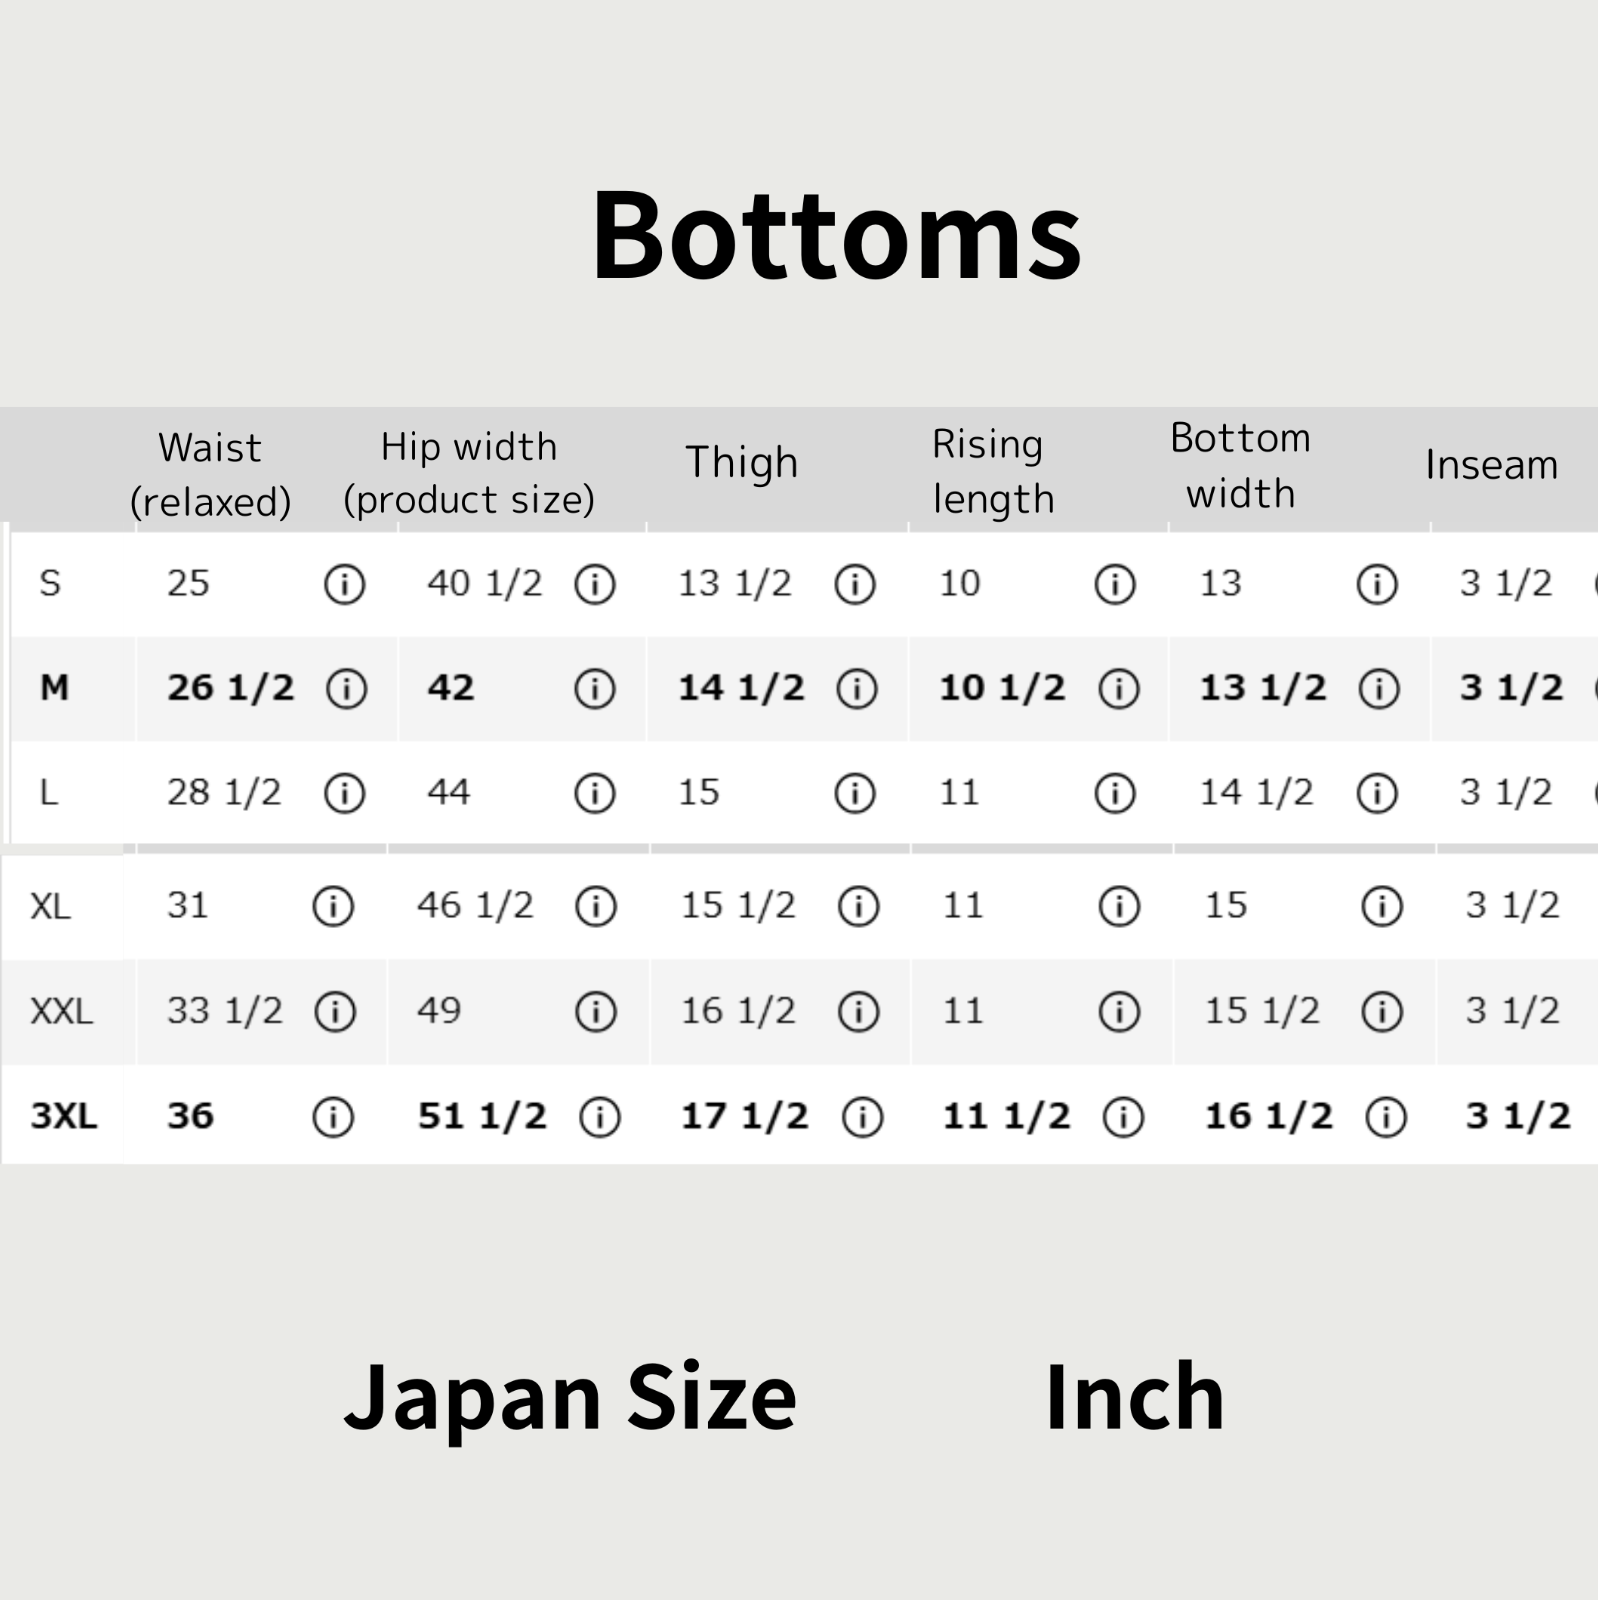Click the Japan Size label
The width and height of the screenshot is (1598, 1600).
click(x=570, y=1397)
